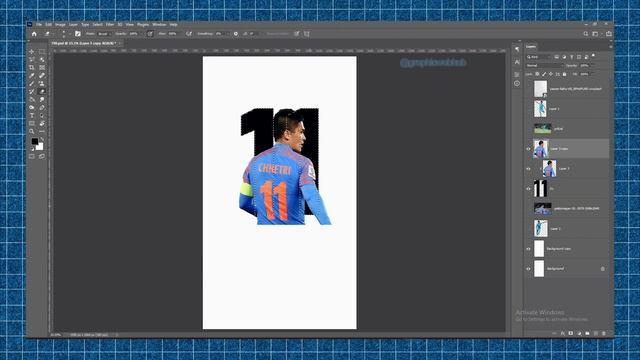Toggle Quick Mask mode

32,156
